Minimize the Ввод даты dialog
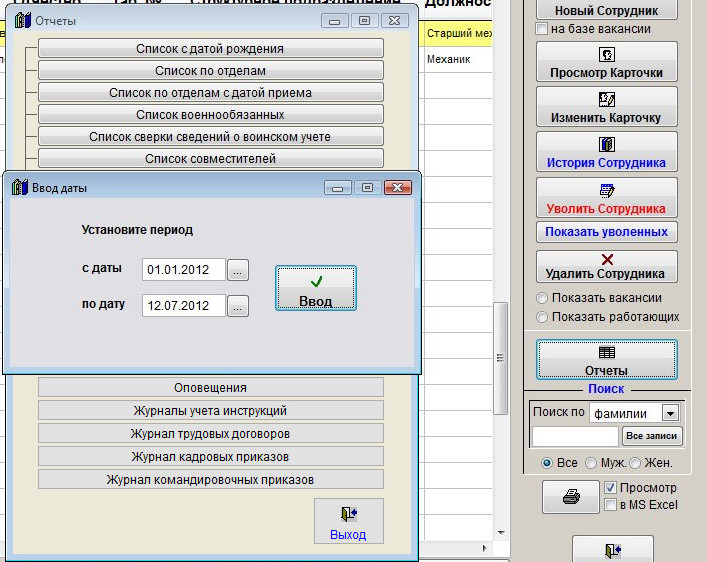Screen dimensions: 707x562 [338, 187]
